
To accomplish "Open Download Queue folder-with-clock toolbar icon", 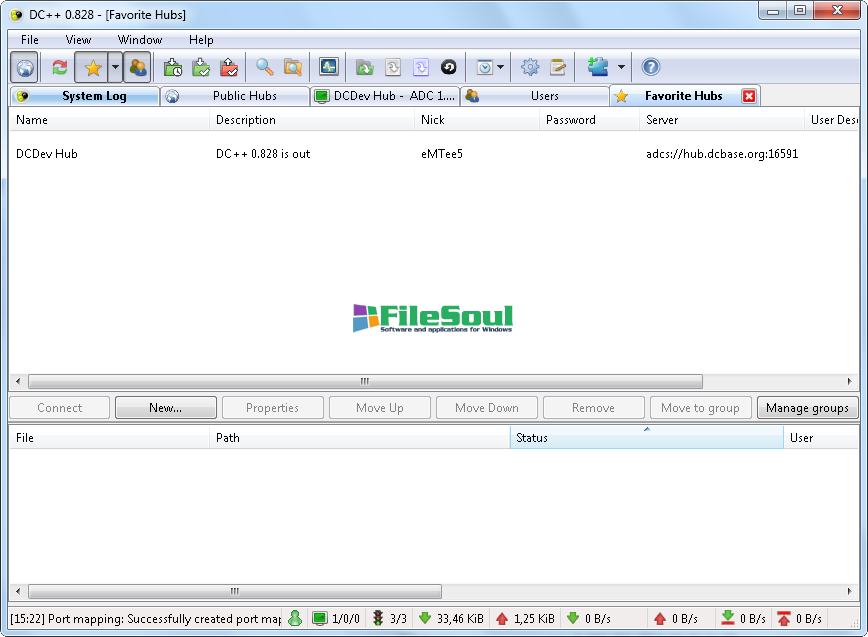I will [173, 68].
